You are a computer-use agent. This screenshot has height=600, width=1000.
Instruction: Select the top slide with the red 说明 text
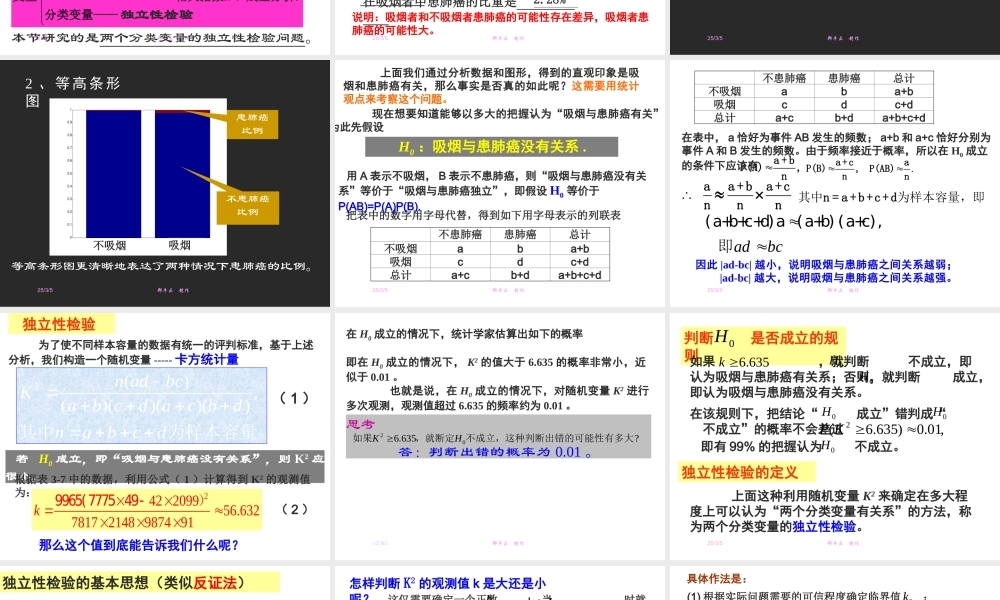click(499, 27)
